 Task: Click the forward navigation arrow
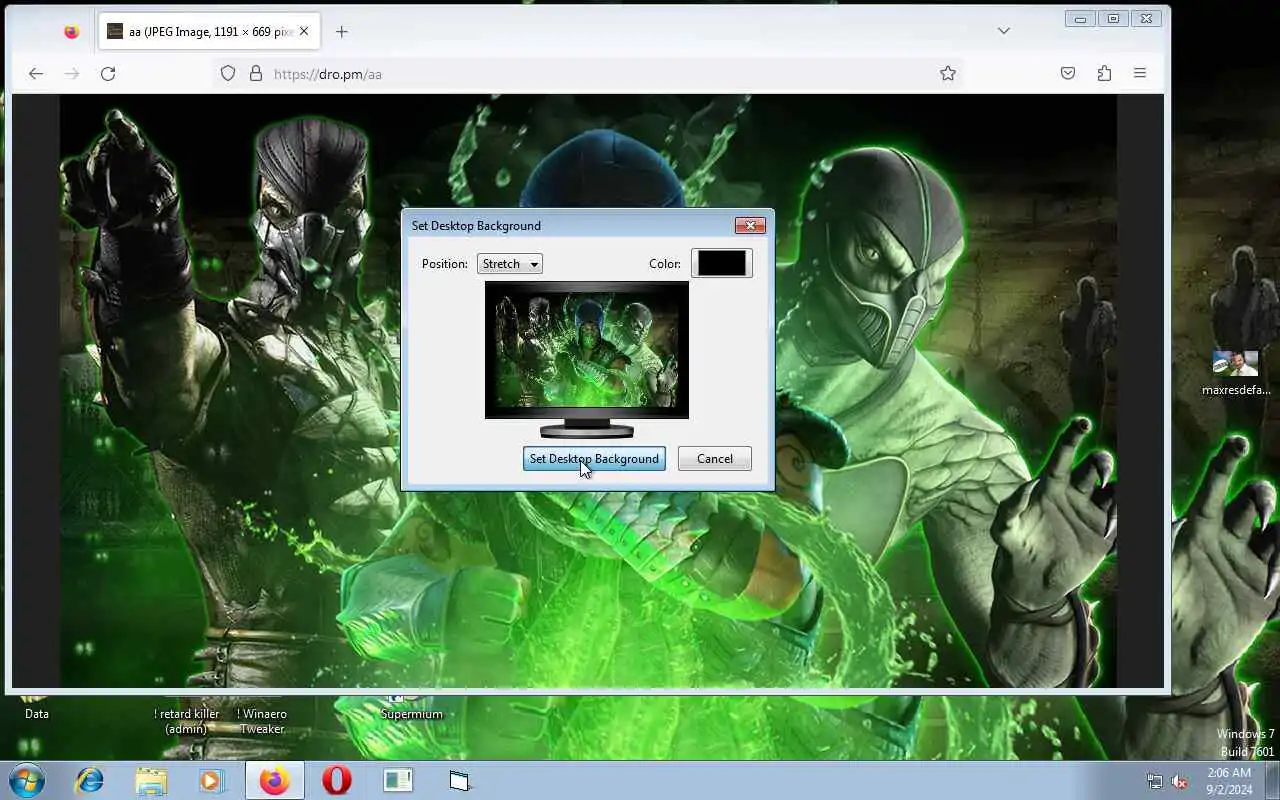click(x=71, y=73)
